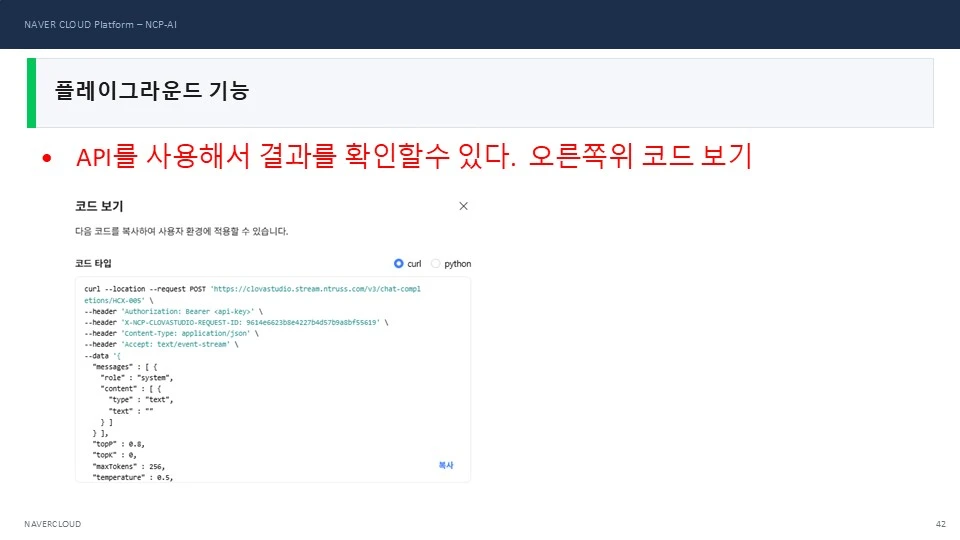This screenshot has width=960, height=540.
Task: Click the "role" : "system" line
Action: pyautogui.click(x=137, y=378)
